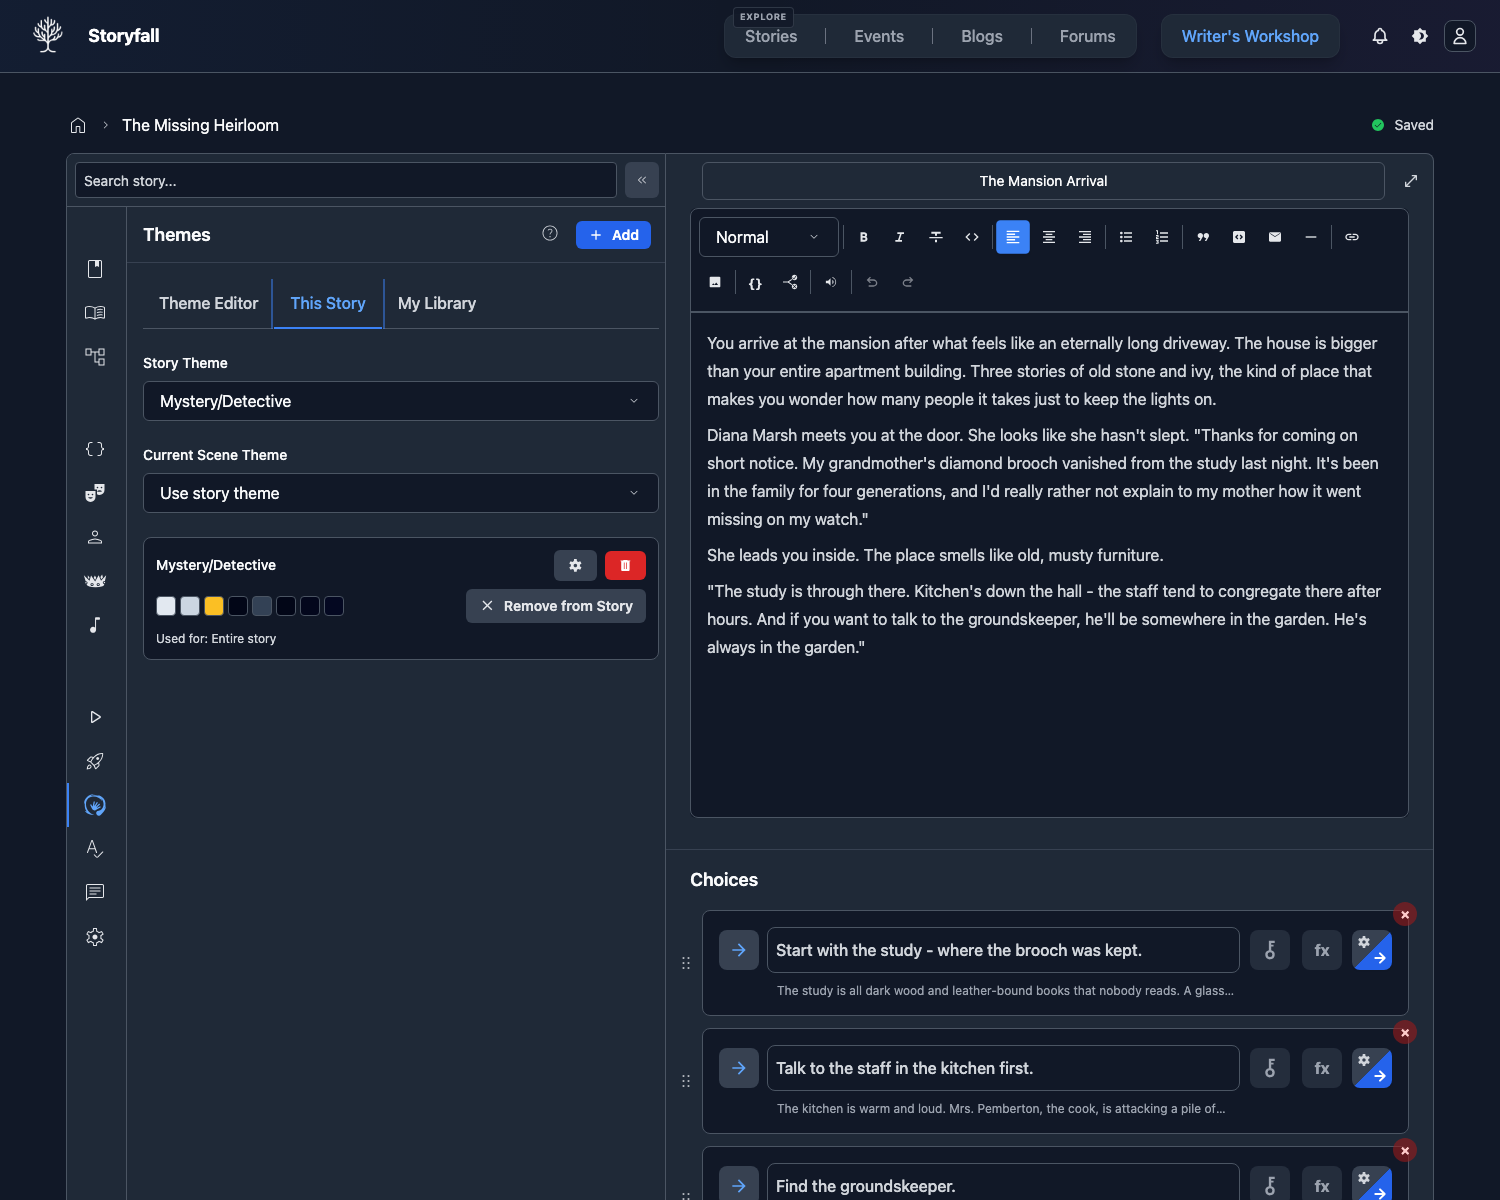Select the characters icon in the sidebar
Image resolution: width=1500 pixels, height=1200 pixels.
[95, 537]
